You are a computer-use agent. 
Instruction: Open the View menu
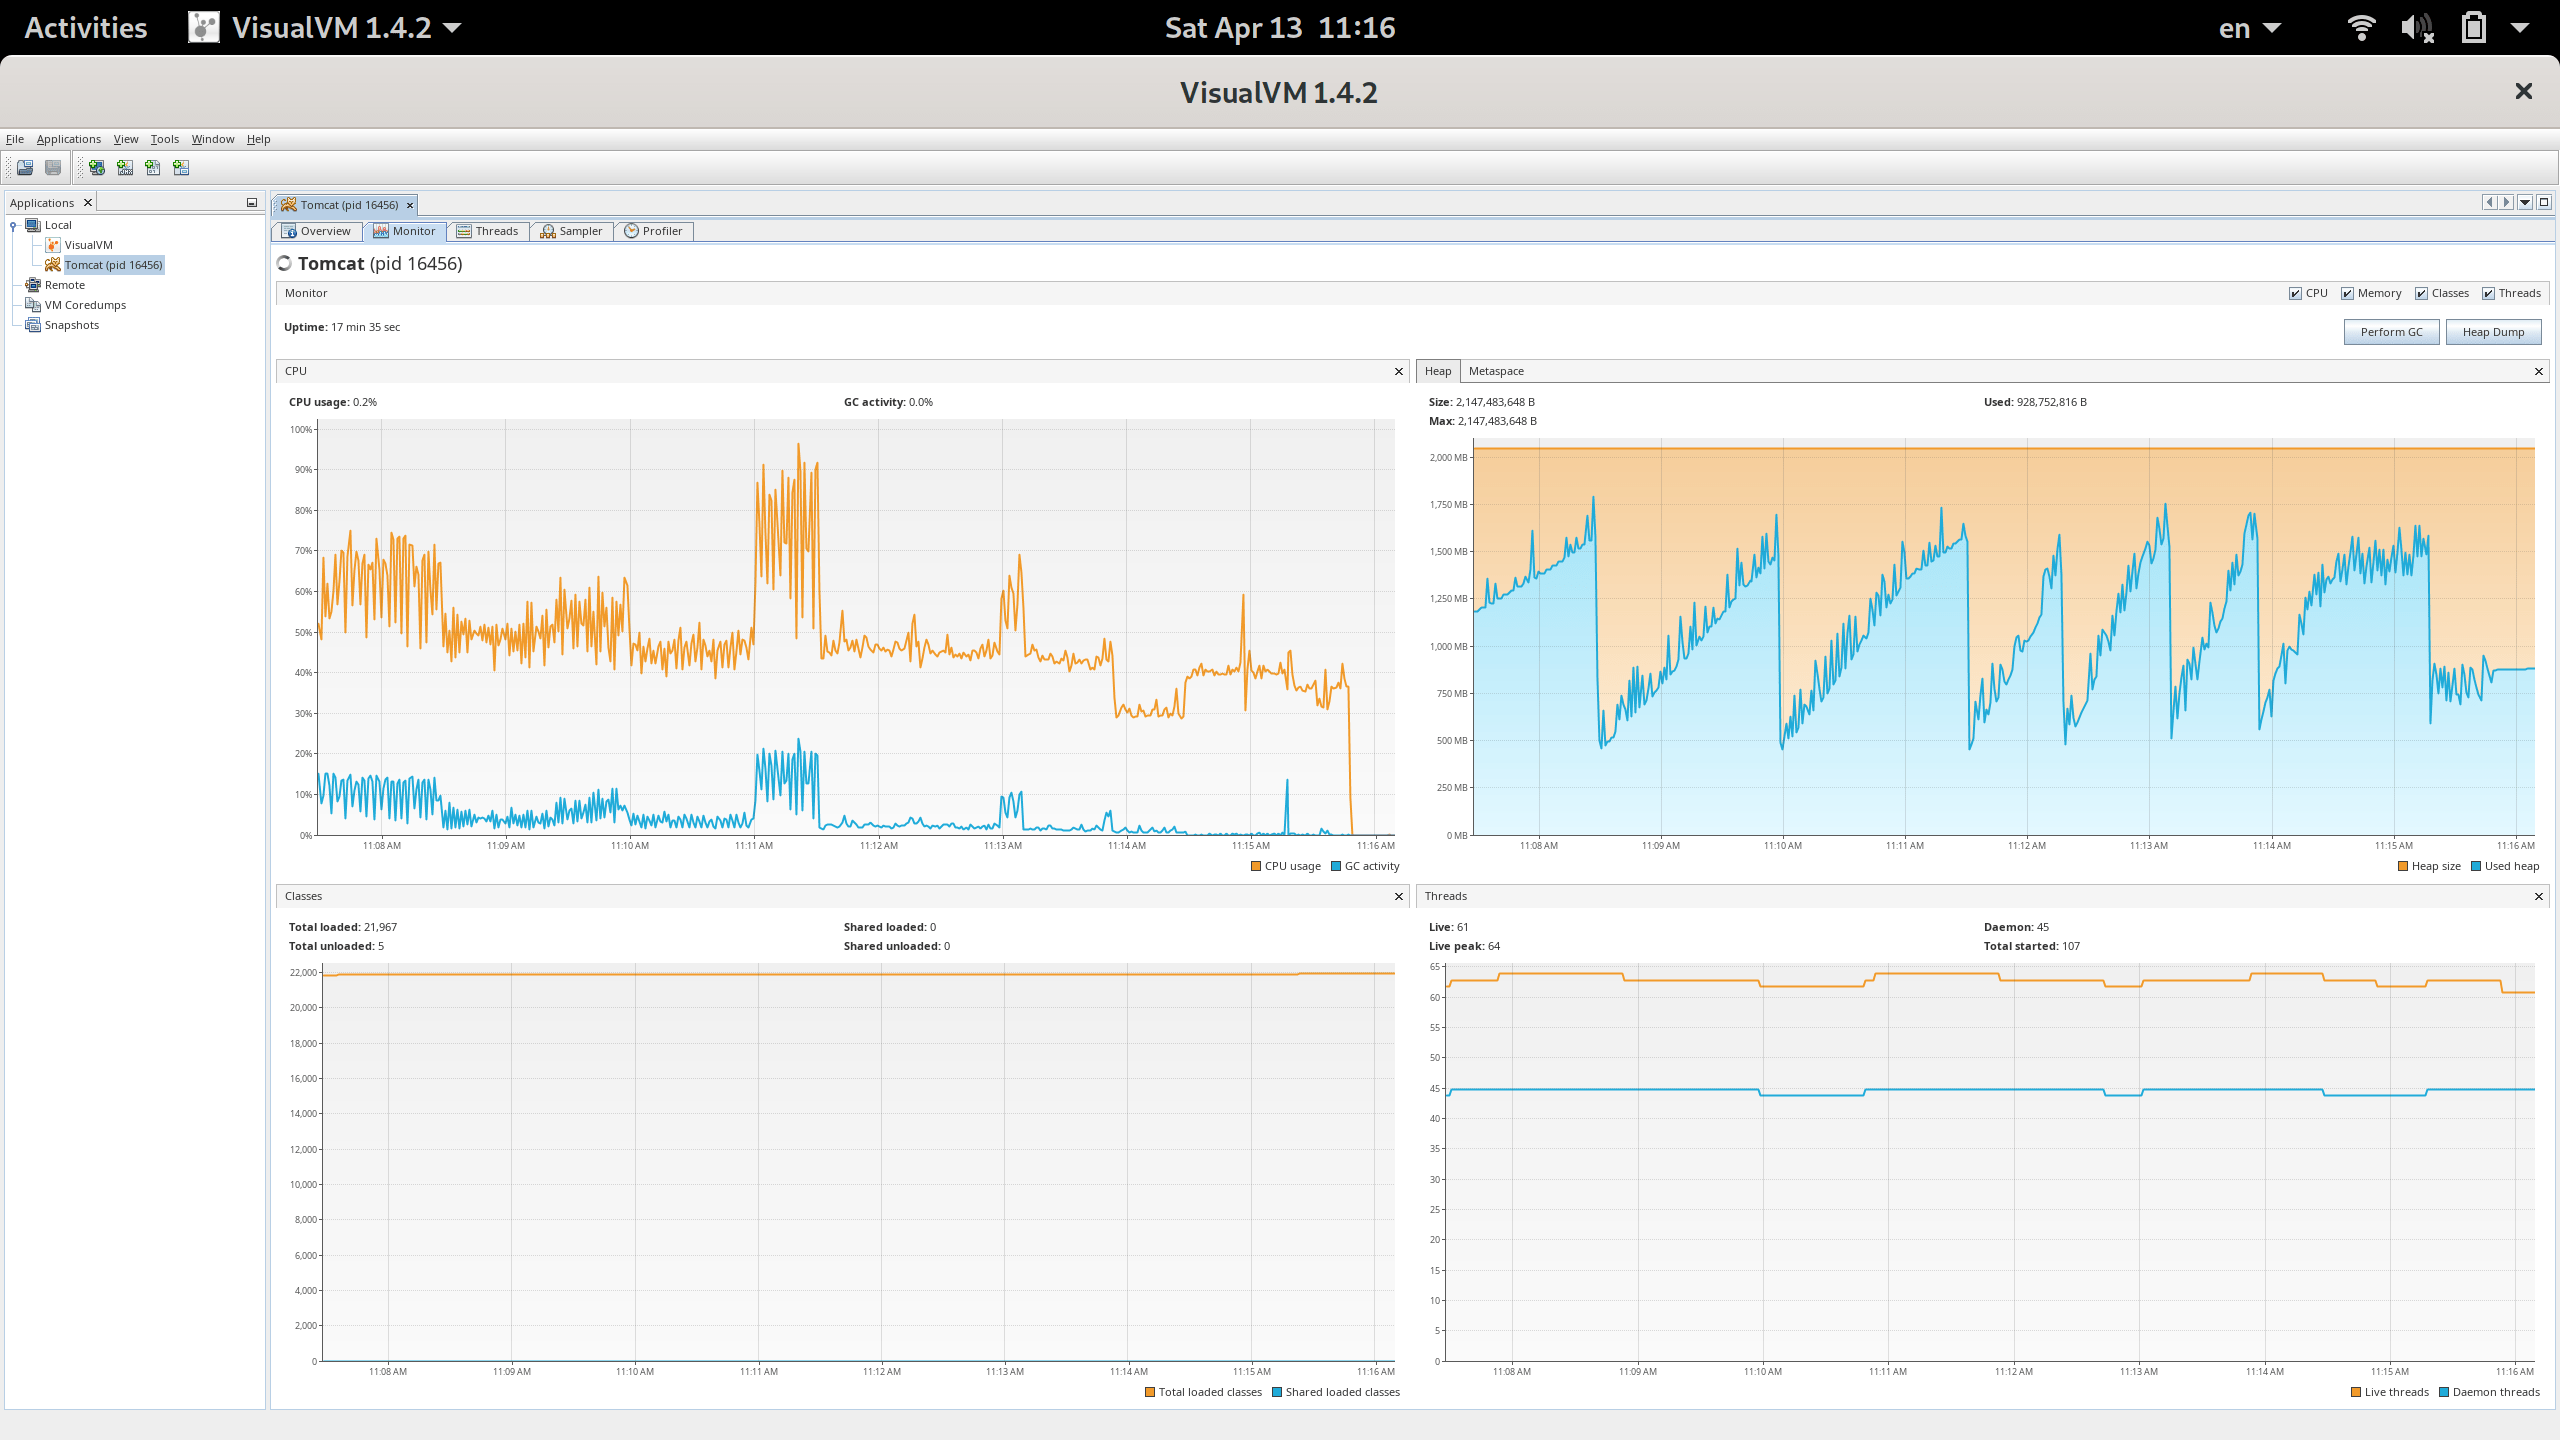click(126, 139)
